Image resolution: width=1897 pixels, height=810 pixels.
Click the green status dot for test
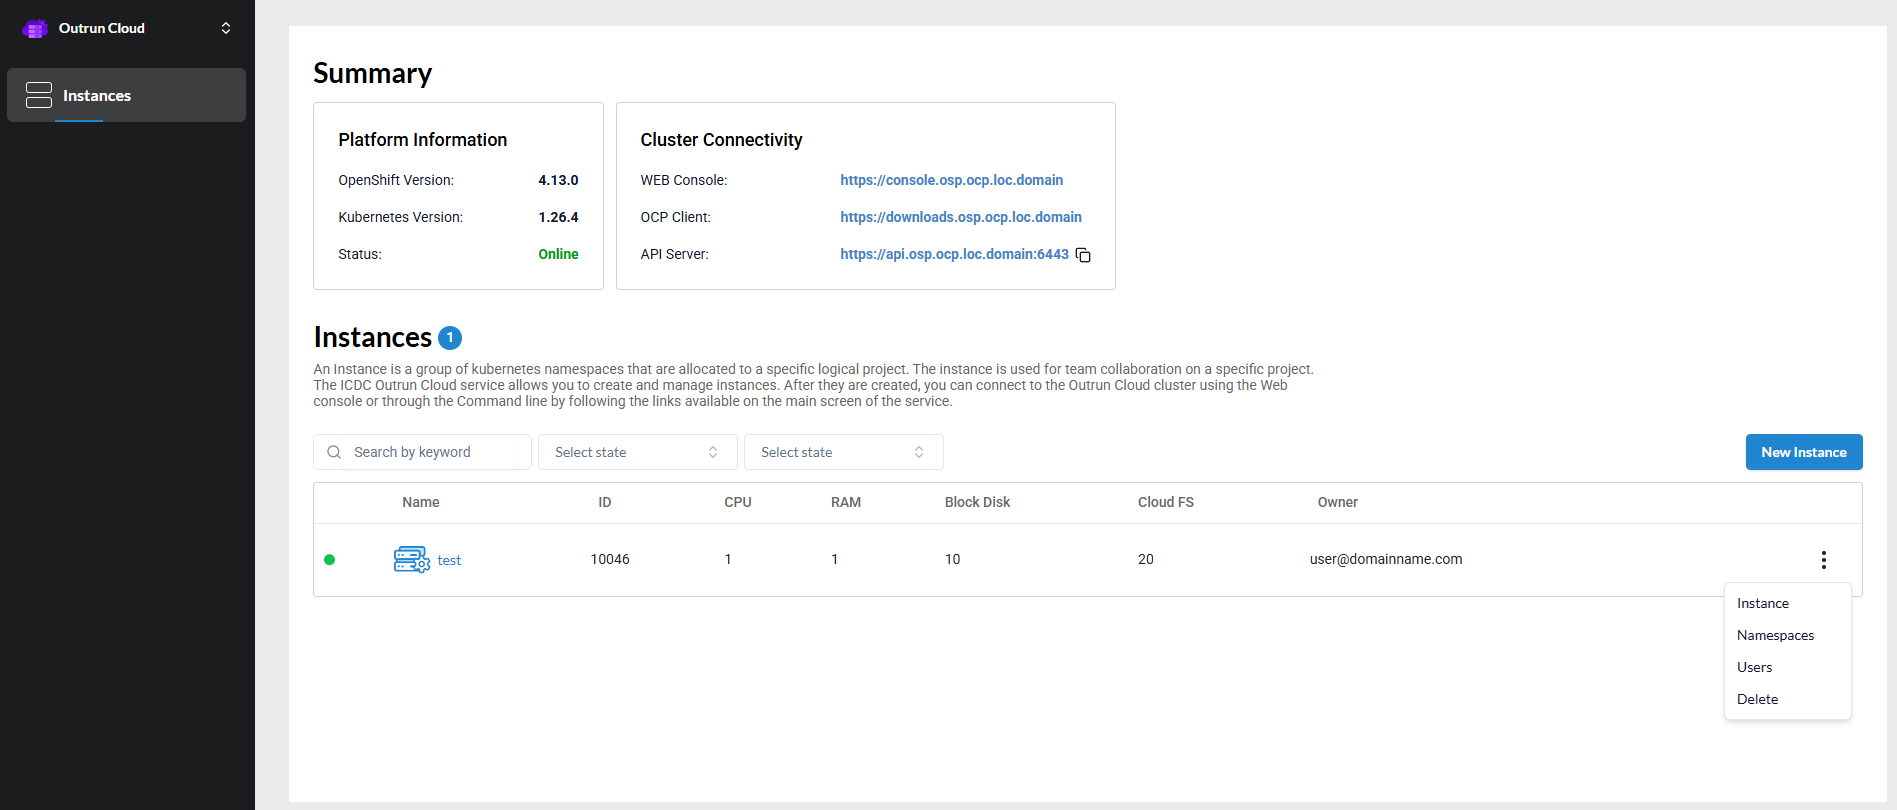tap(330, 560)
